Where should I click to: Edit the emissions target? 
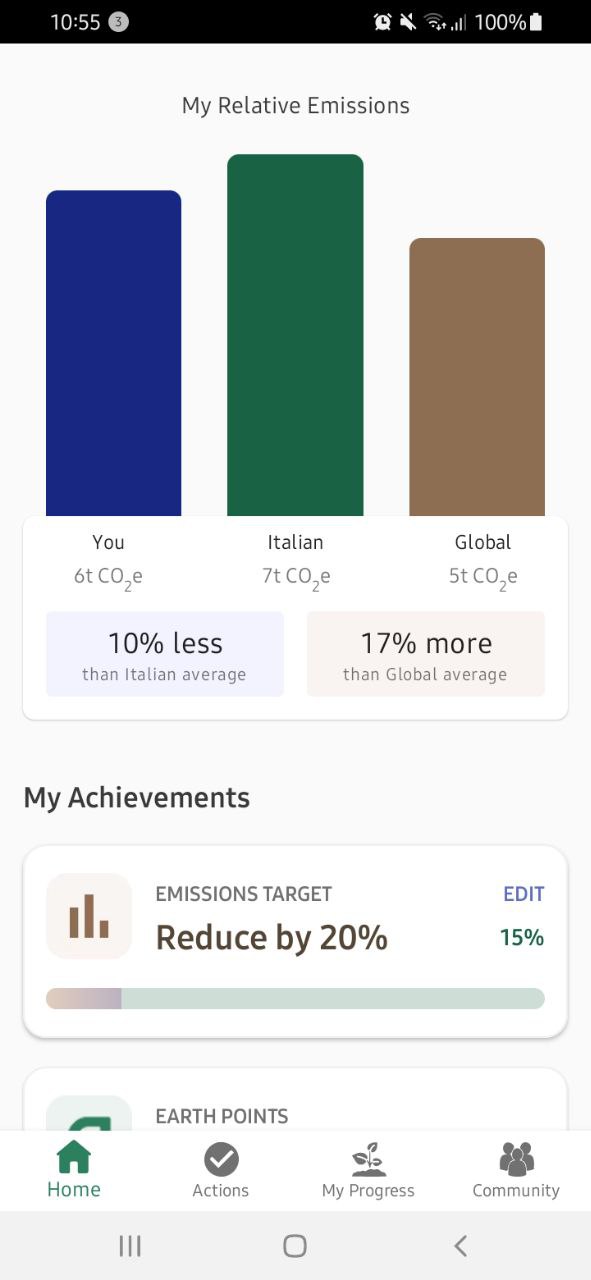pyautogui.click(x=523, y=894)
